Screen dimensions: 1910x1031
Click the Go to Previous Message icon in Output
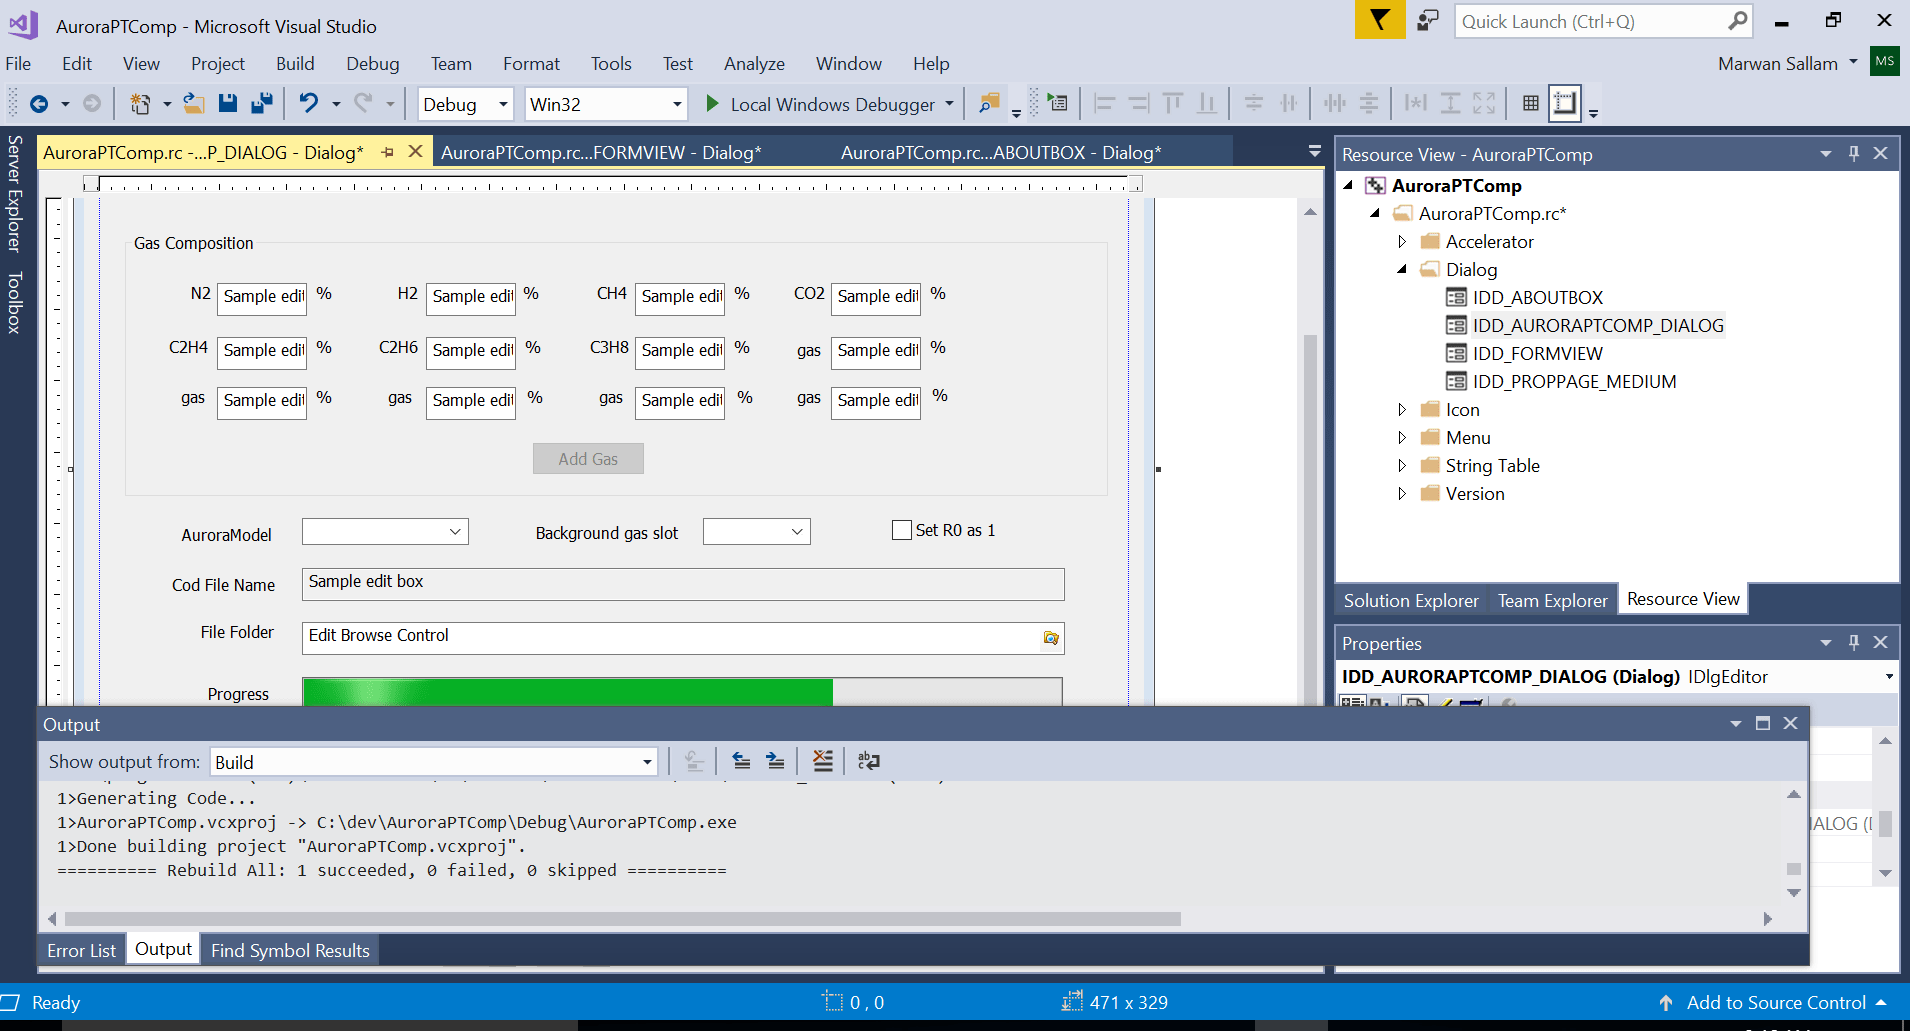click(741, 761)
